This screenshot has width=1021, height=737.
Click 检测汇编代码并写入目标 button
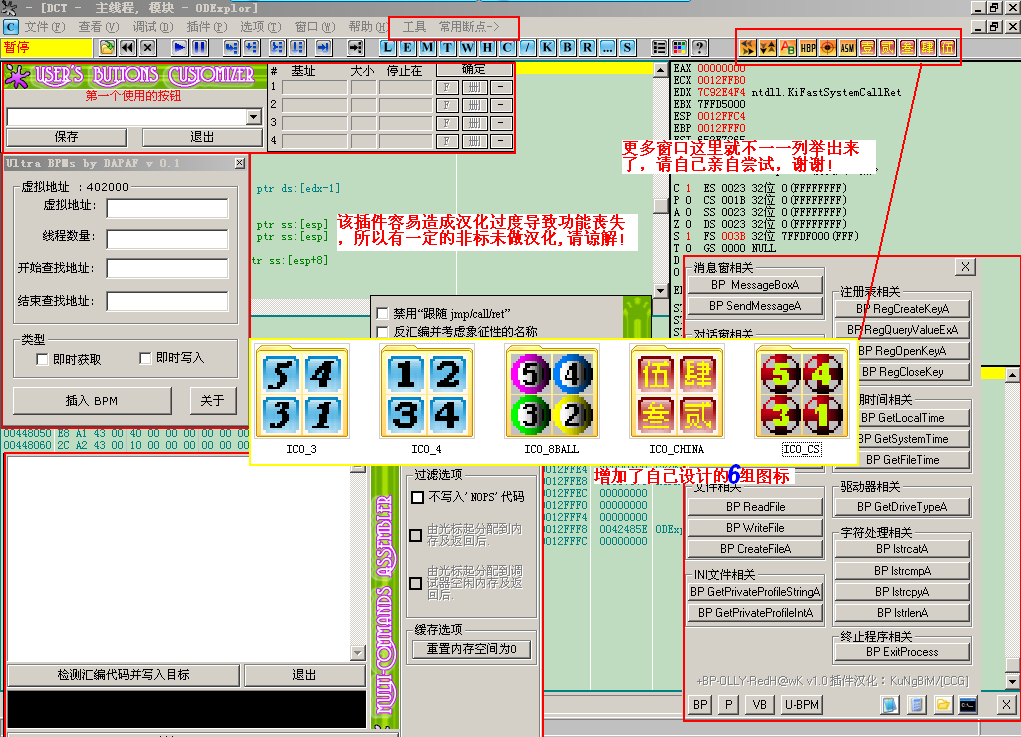pos(123,675)
